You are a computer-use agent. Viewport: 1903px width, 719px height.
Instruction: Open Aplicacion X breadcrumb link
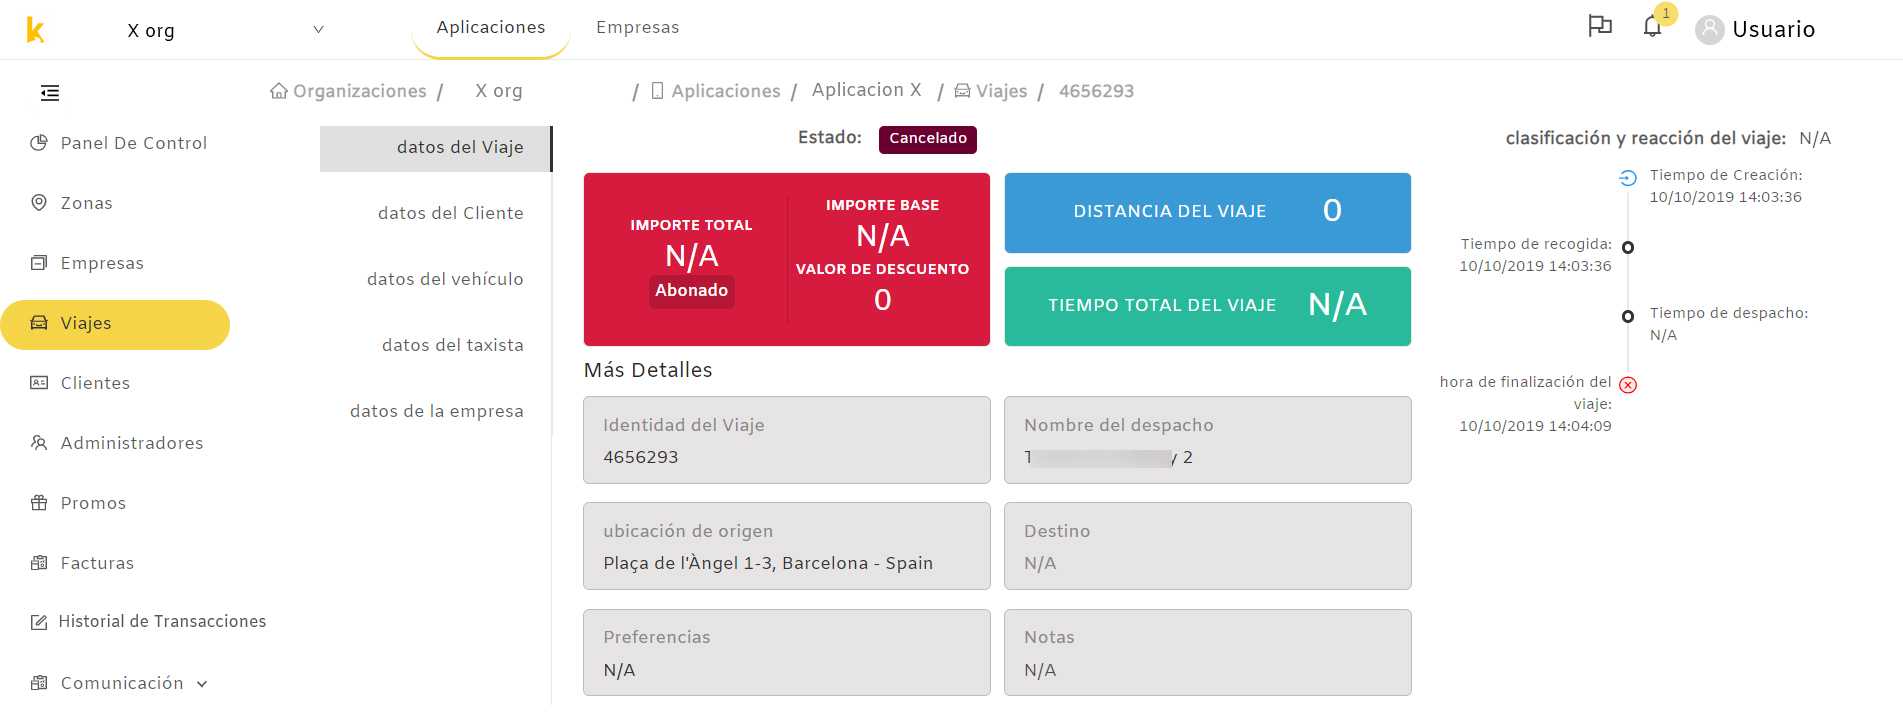[x=866, y=90]
